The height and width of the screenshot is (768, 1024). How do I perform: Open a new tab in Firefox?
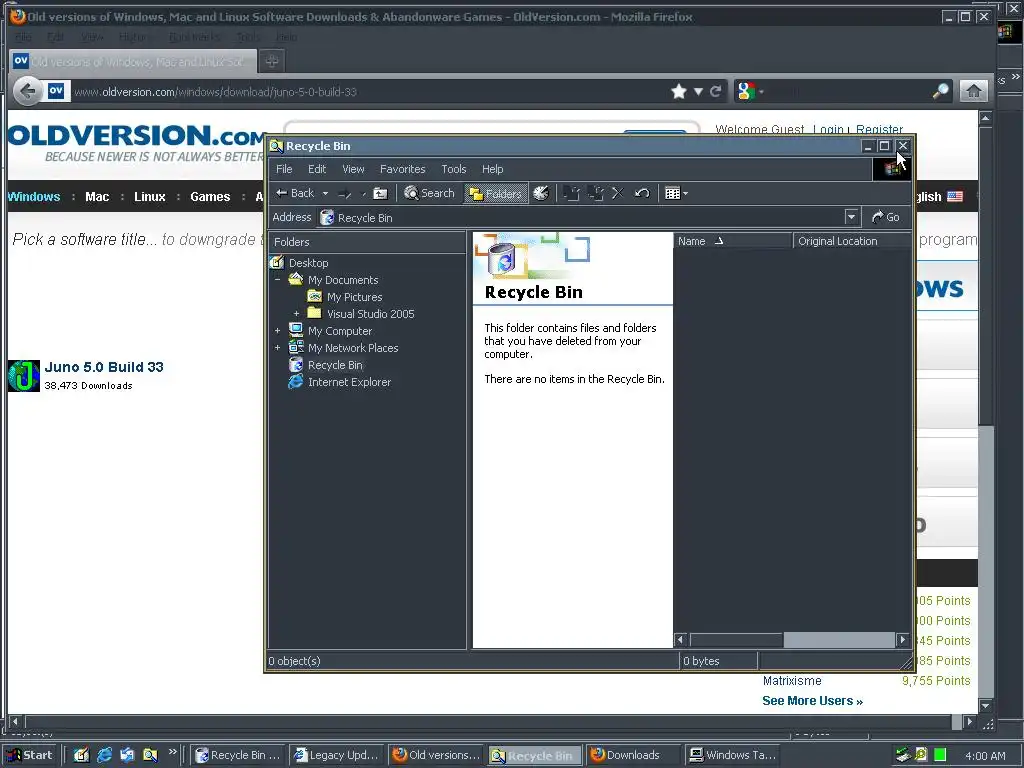click(x=272, y=61)
